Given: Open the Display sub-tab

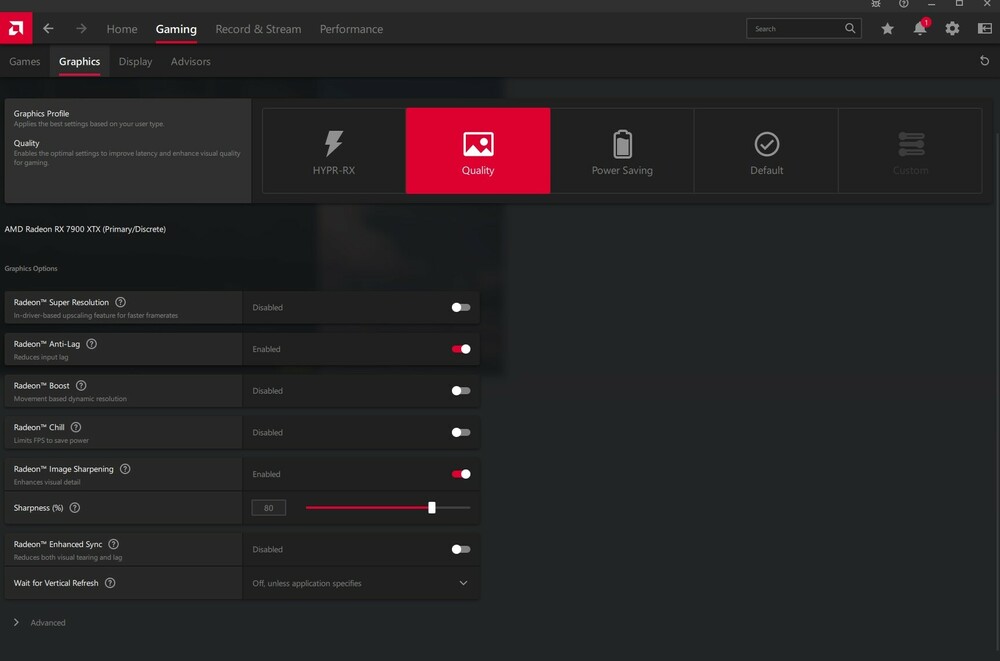Looking at the screenshot, I should 135,61.
